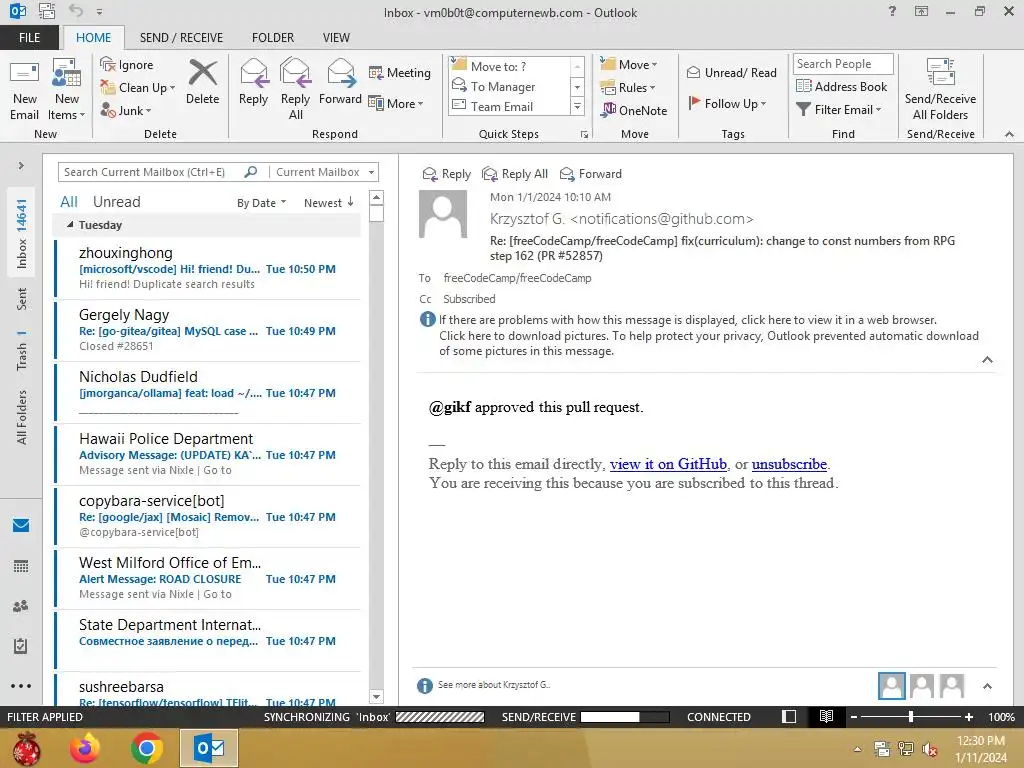Open the Filter Email dropdown

point(839,110)
